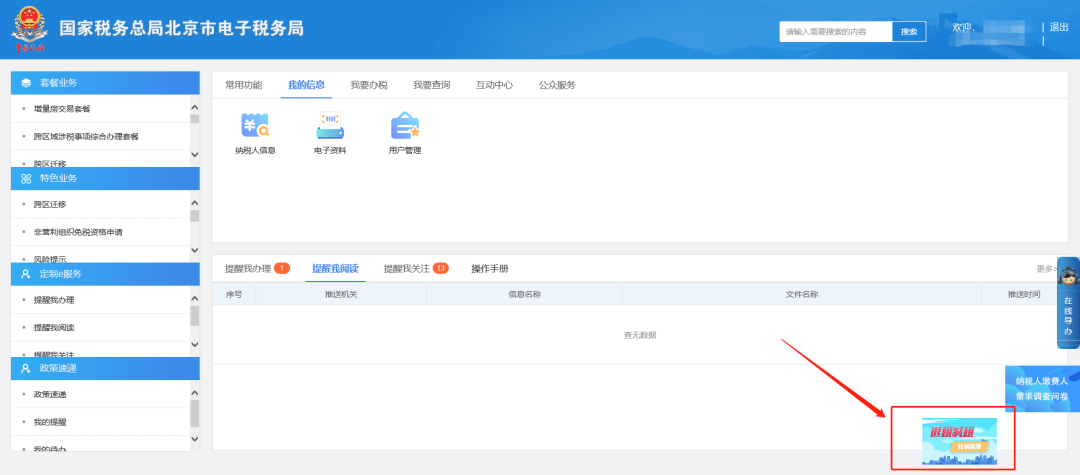Switch to the 我要办税 tab
Viewport: 1080px width, 475px height.
(x=368, y=85)
